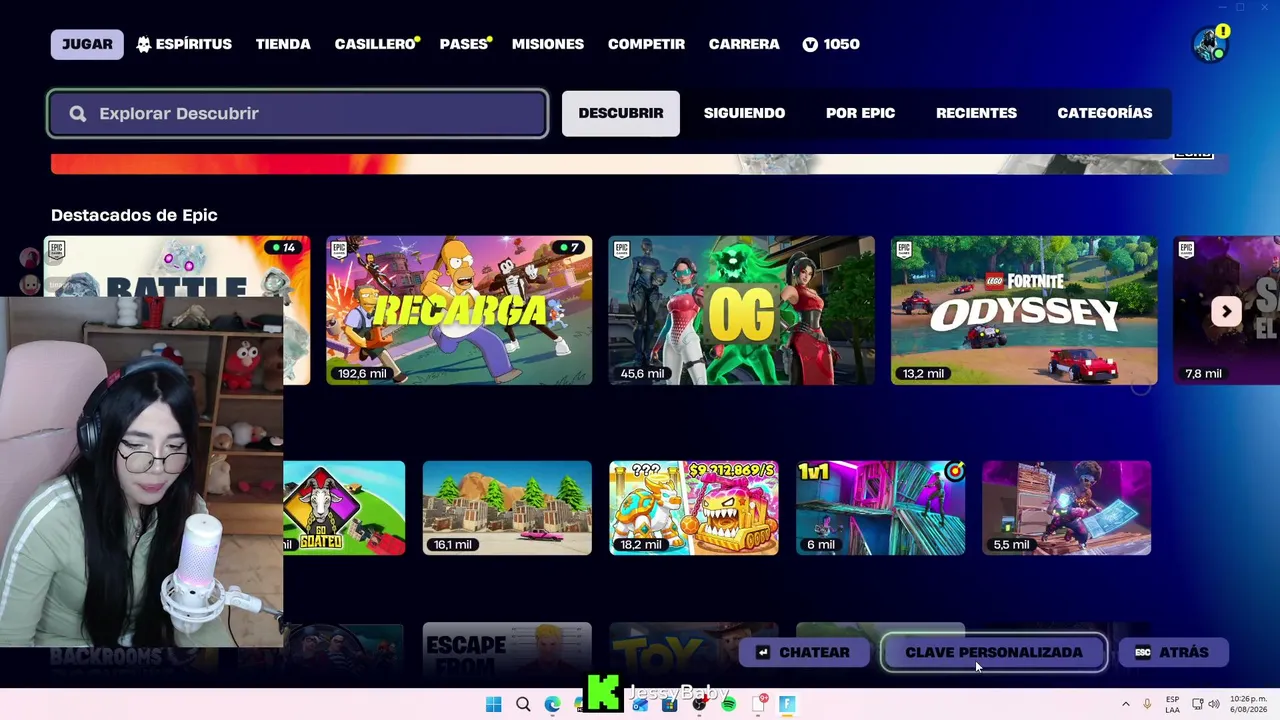The width and height of the screenshot is (1280, 720).
Task: Click the CLAVE PERSONALIZADA button
Action: (x=994, y=652)
